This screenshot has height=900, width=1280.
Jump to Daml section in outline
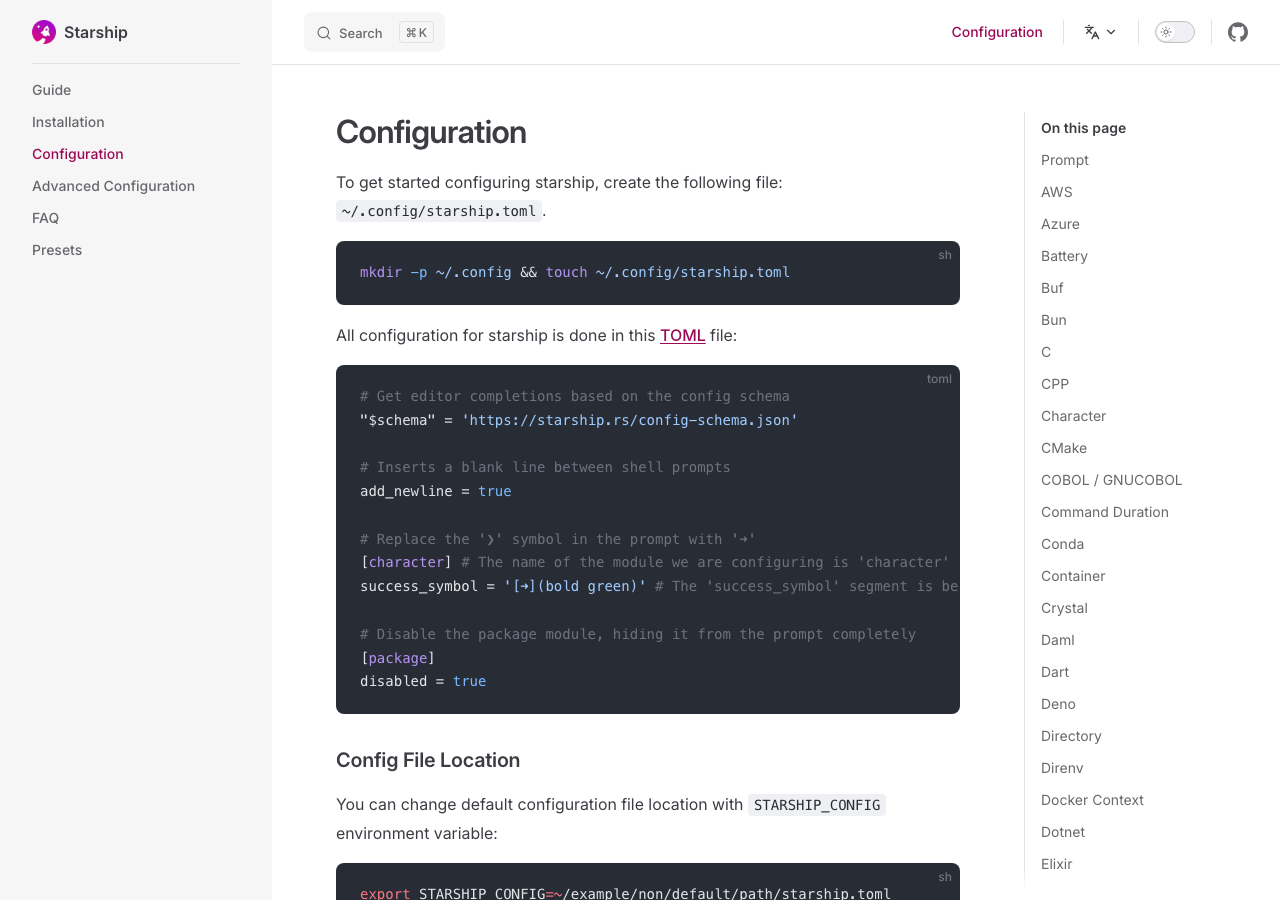coord(1058,640)
